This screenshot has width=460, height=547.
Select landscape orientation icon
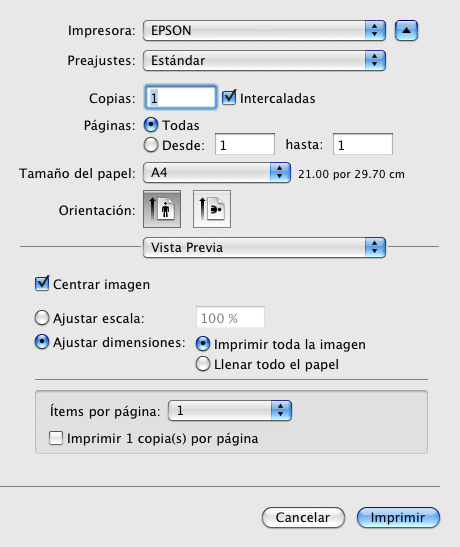click(212, 209)
